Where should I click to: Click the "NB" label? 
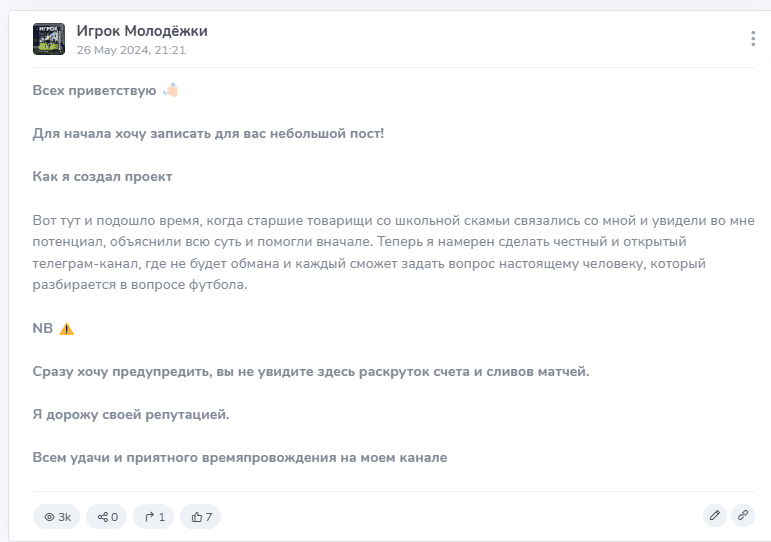[43, 328]
